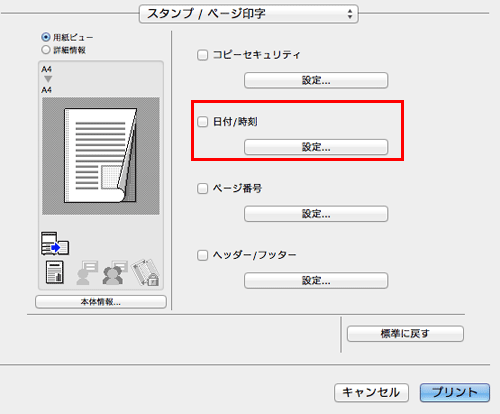500x414 pixels.
Task: Open 設定 for コピーセキュリティ
Action: pos(316,80)
